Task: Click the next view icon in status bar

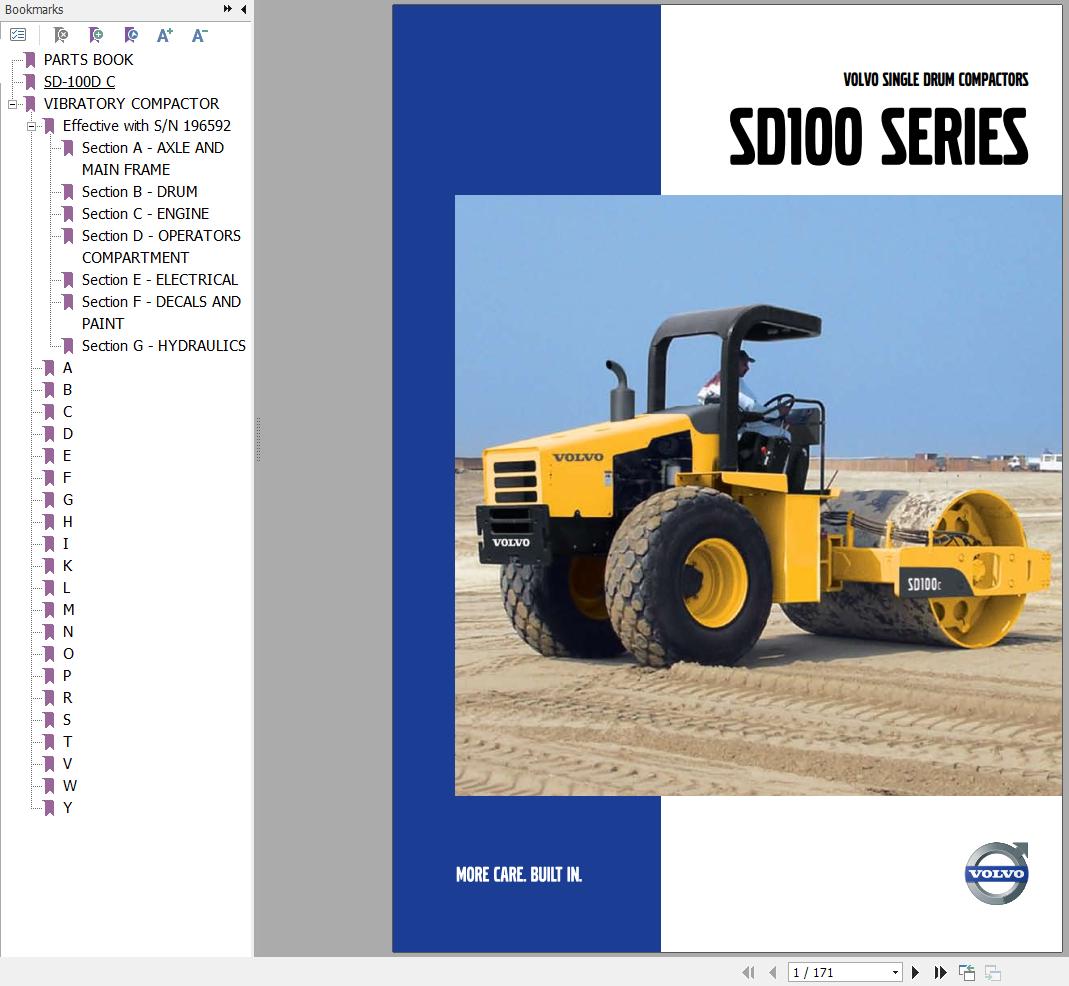Action: coord(993,972)
